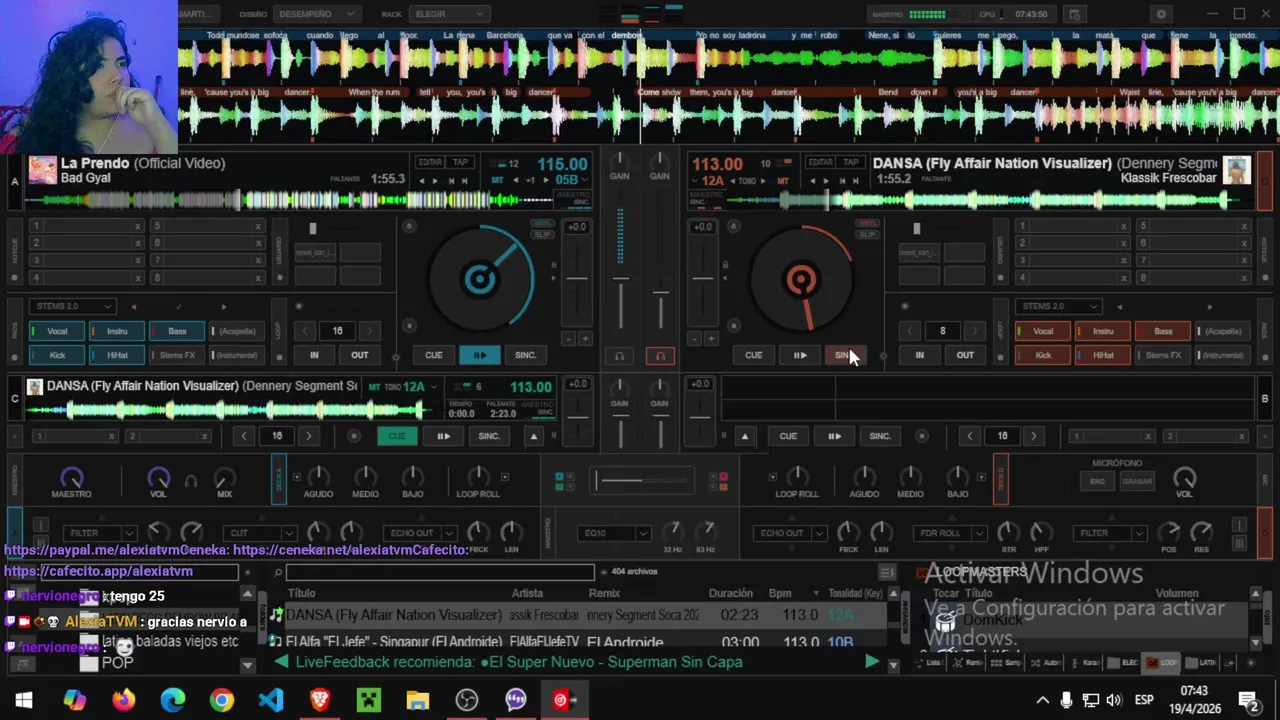Click the browser search field
The width and height of the screenshot is (1280, 720).
point(440,572)
